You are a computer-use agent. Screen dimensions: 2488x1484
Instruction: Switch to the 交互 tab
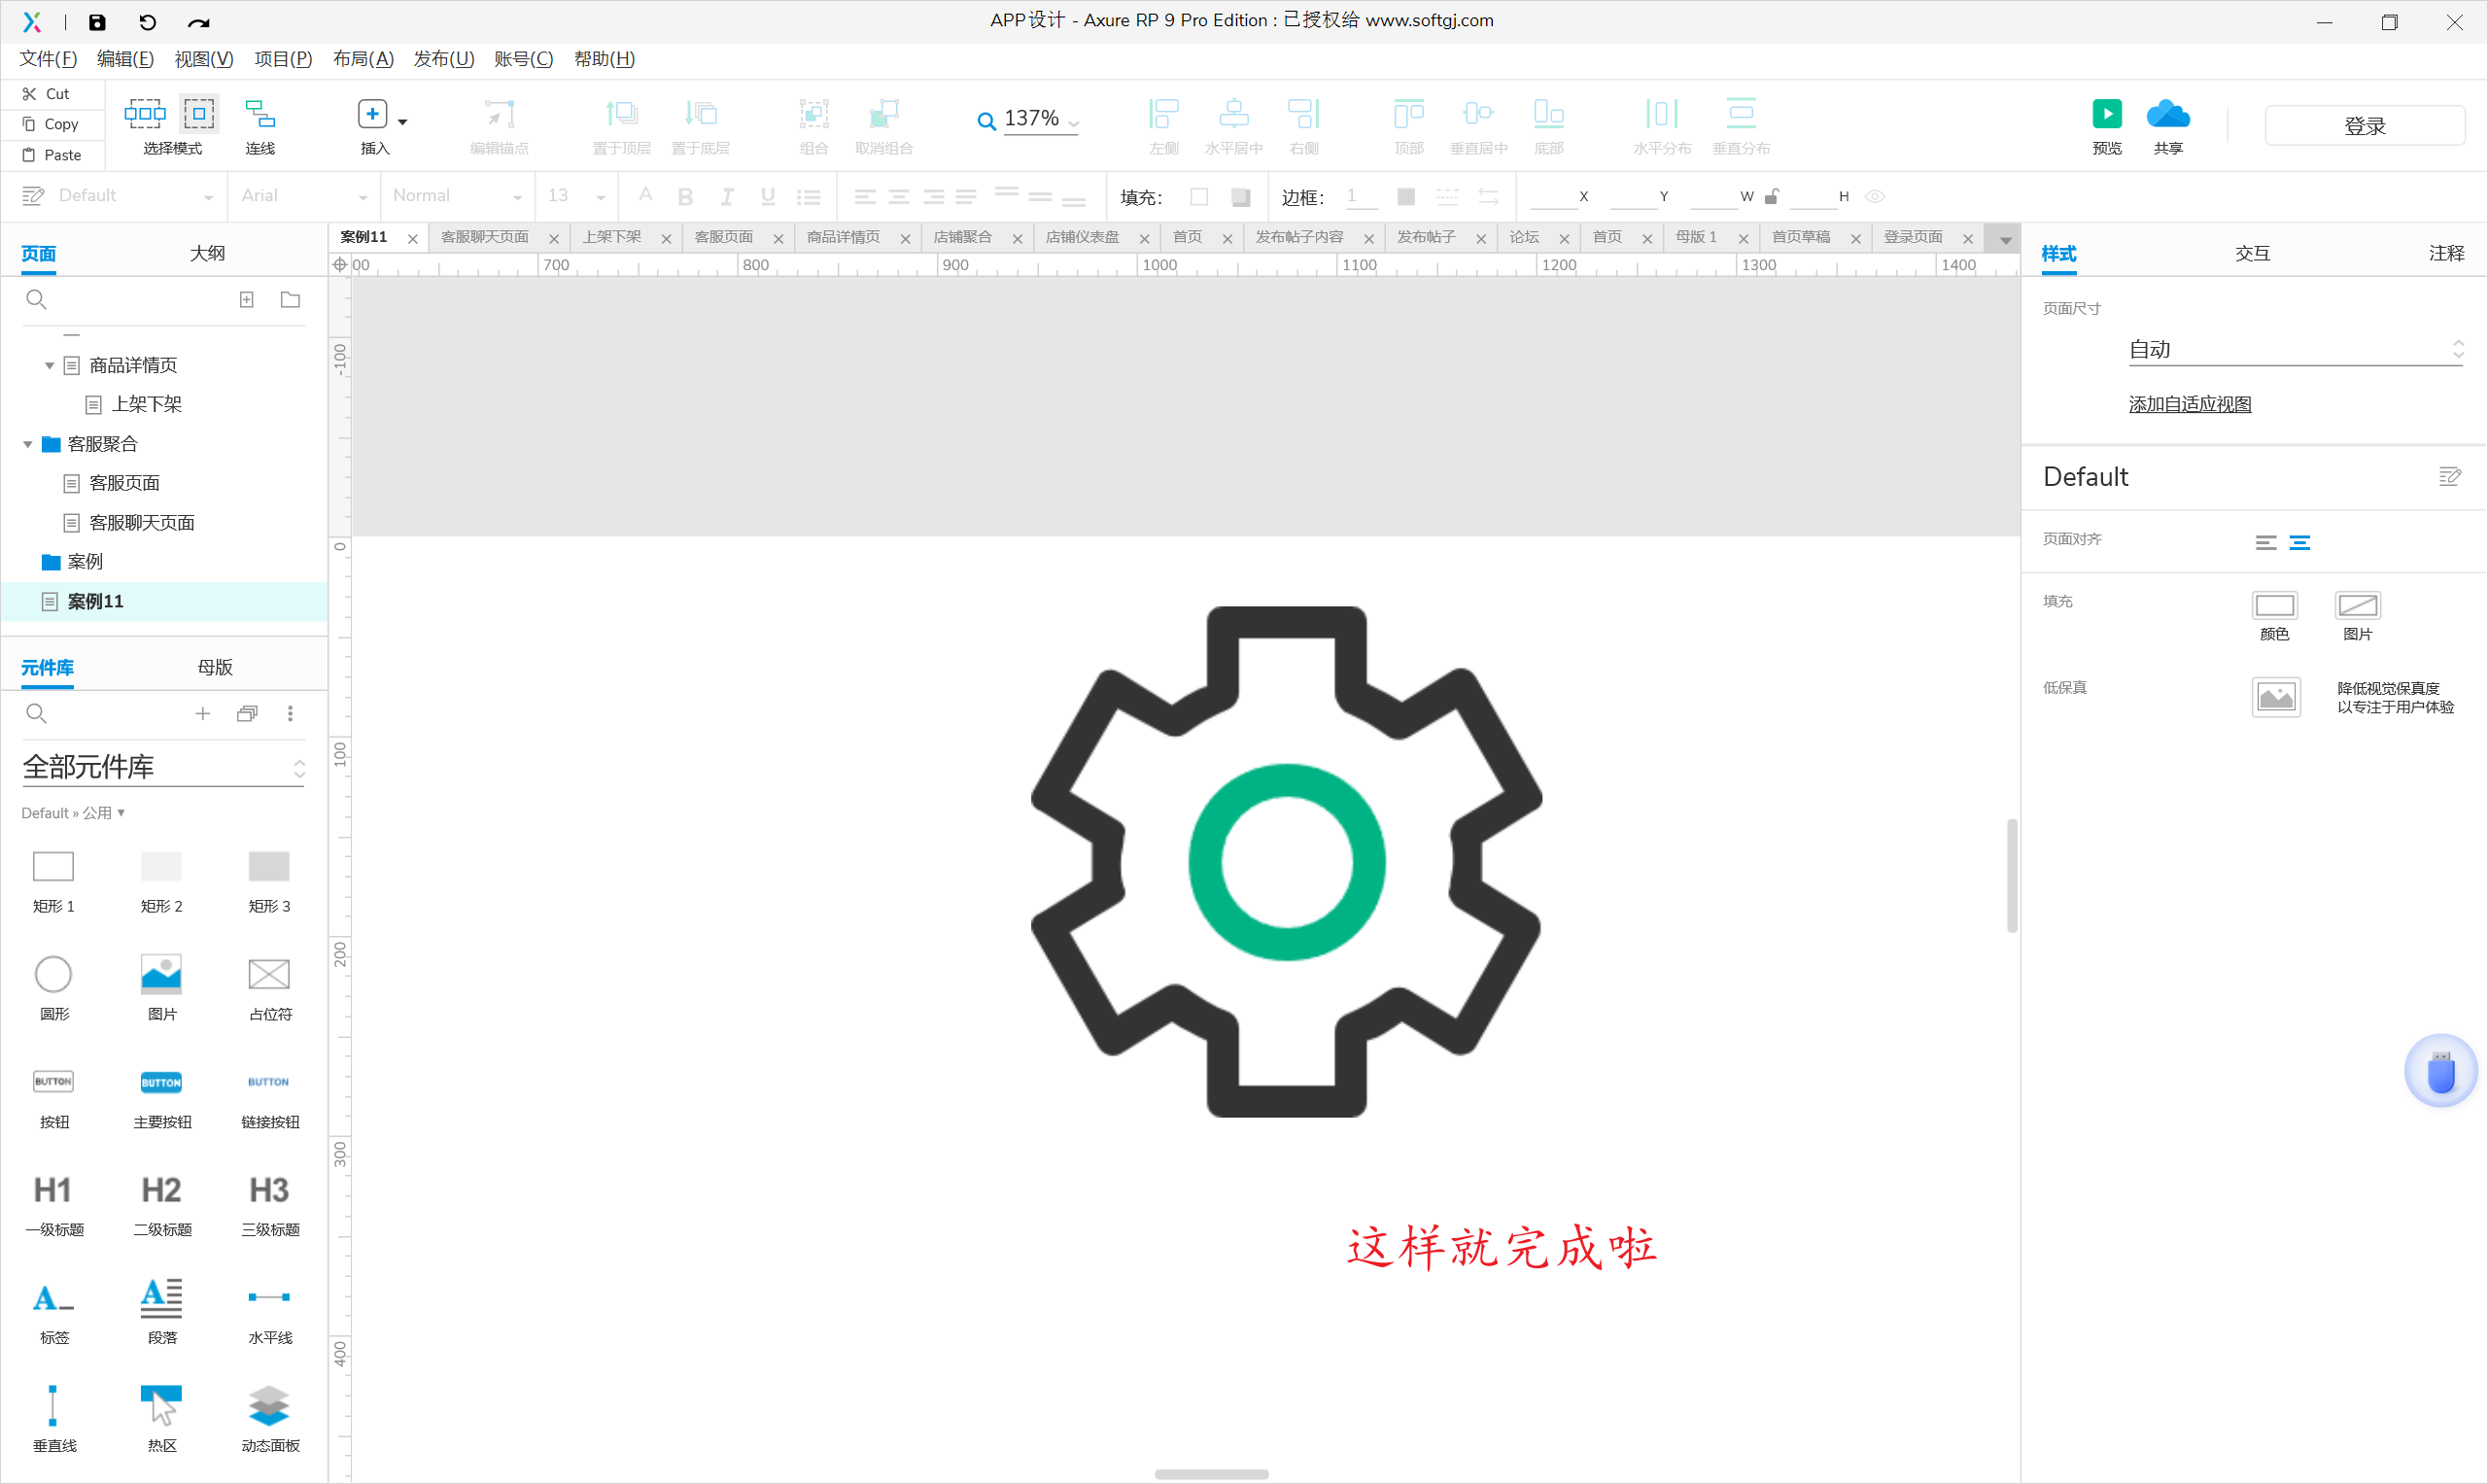tap(2252, 254)
